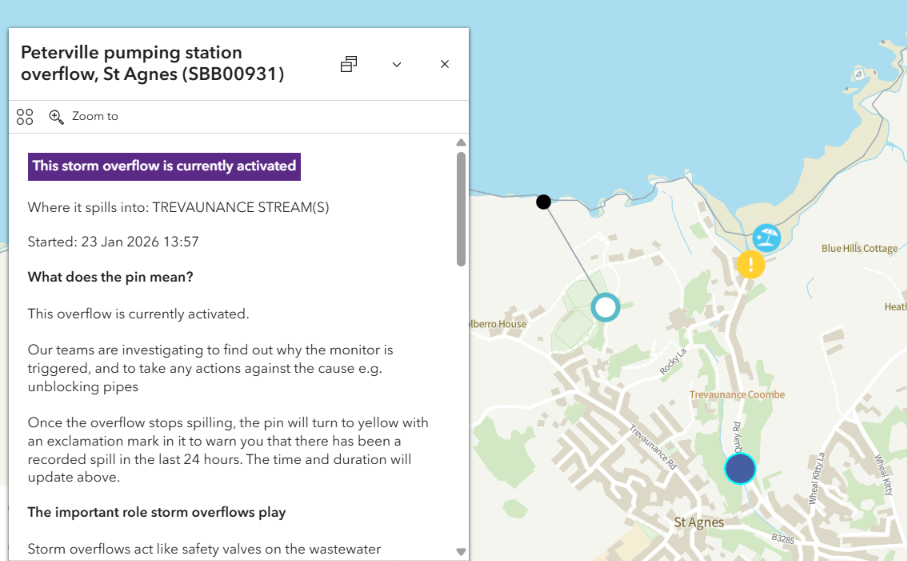Click the 'What does the pin mean?' heading

pyautogui.click(x=110, y=277)
